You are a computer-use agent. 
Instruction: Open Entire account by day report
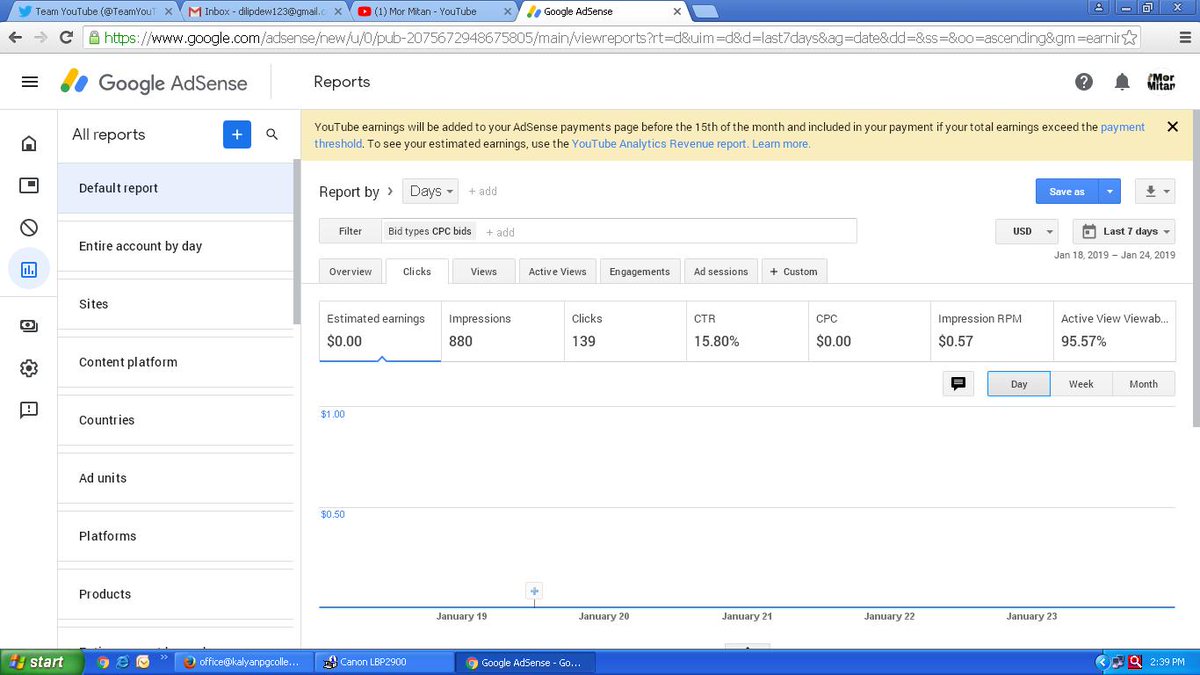click(x=175, y=246)
